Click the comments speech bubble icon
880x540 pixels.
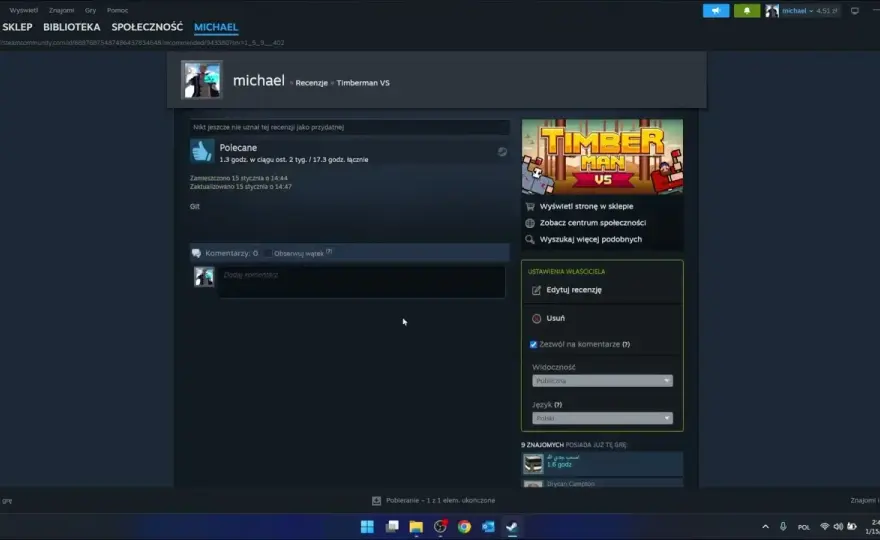196,253
